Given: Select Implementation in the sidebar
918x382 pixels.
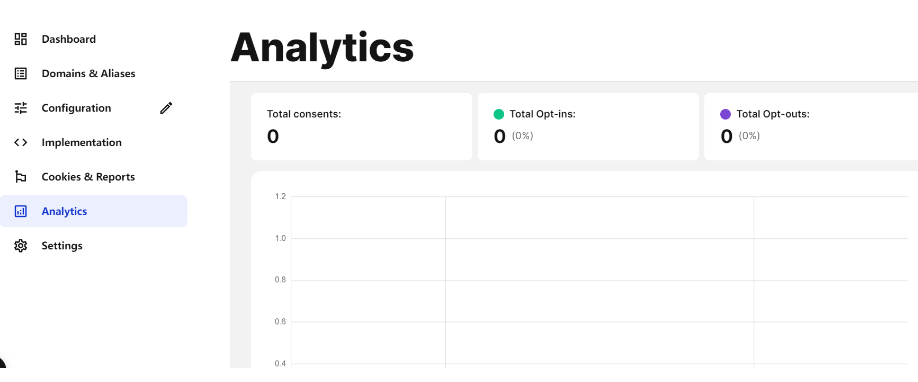Looking at the screenshot, I should coord(94,142).
